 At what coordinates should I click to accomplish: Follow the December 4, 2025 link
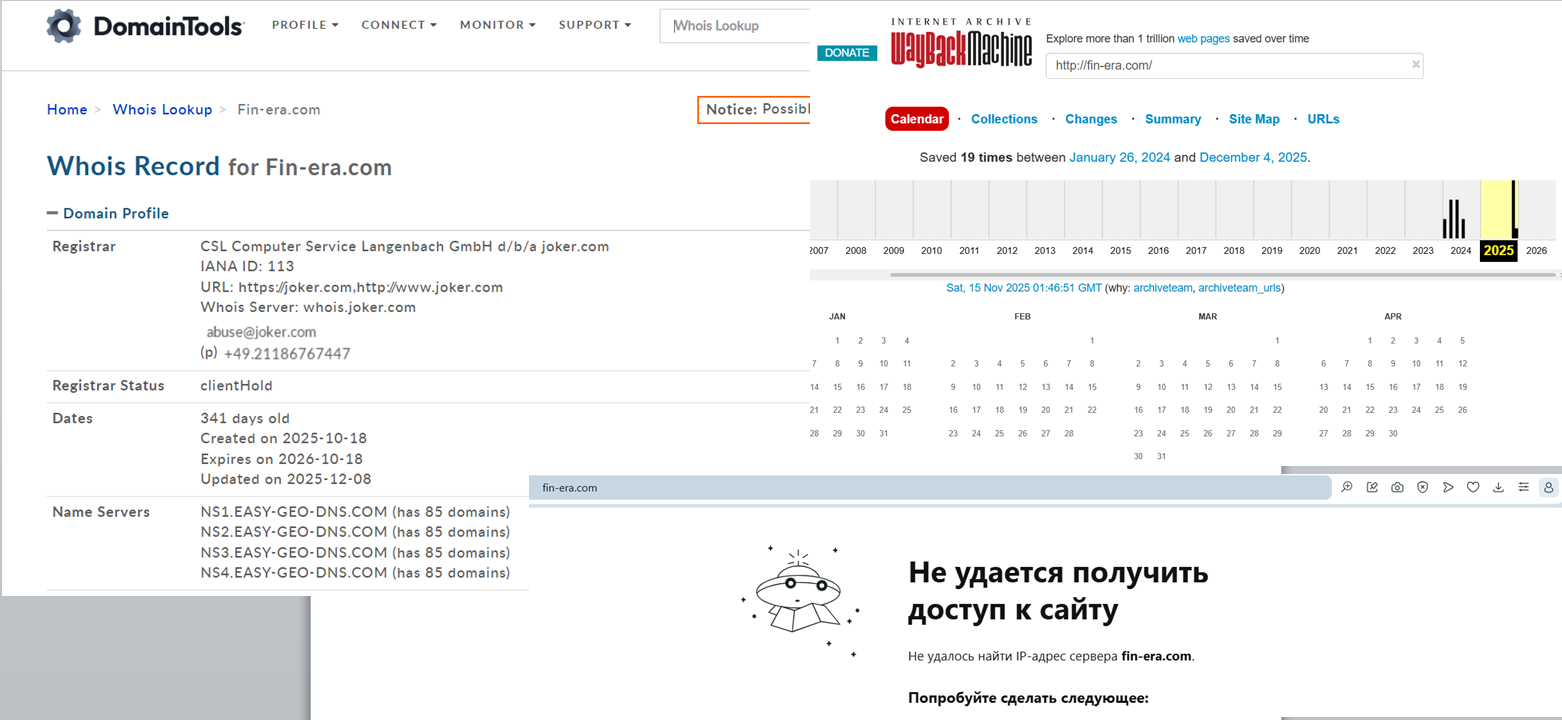tap(1253, 158)
